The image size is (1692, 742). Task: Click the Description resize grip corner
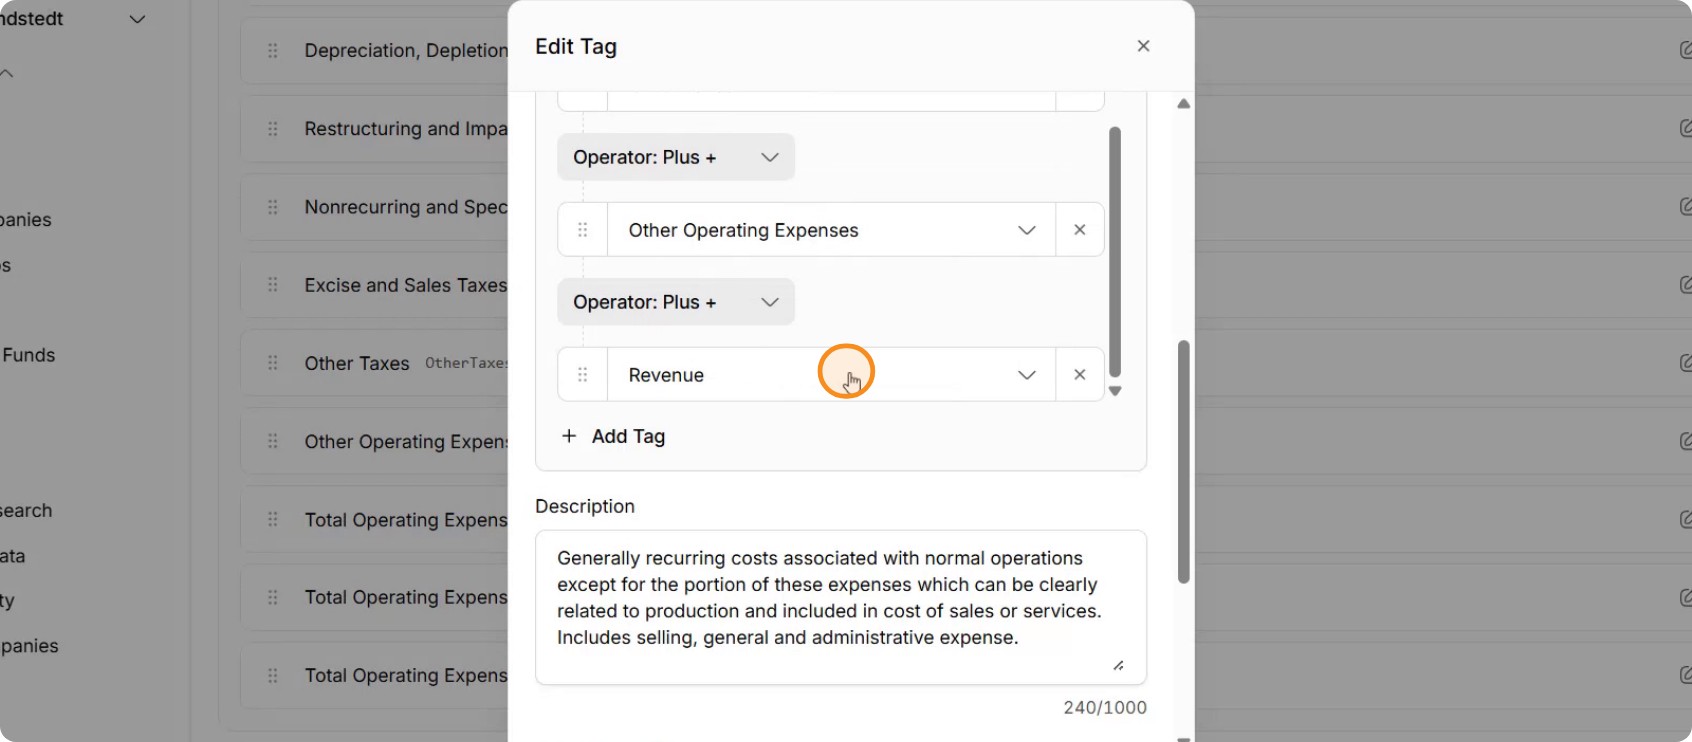[x=1118, y=665]
